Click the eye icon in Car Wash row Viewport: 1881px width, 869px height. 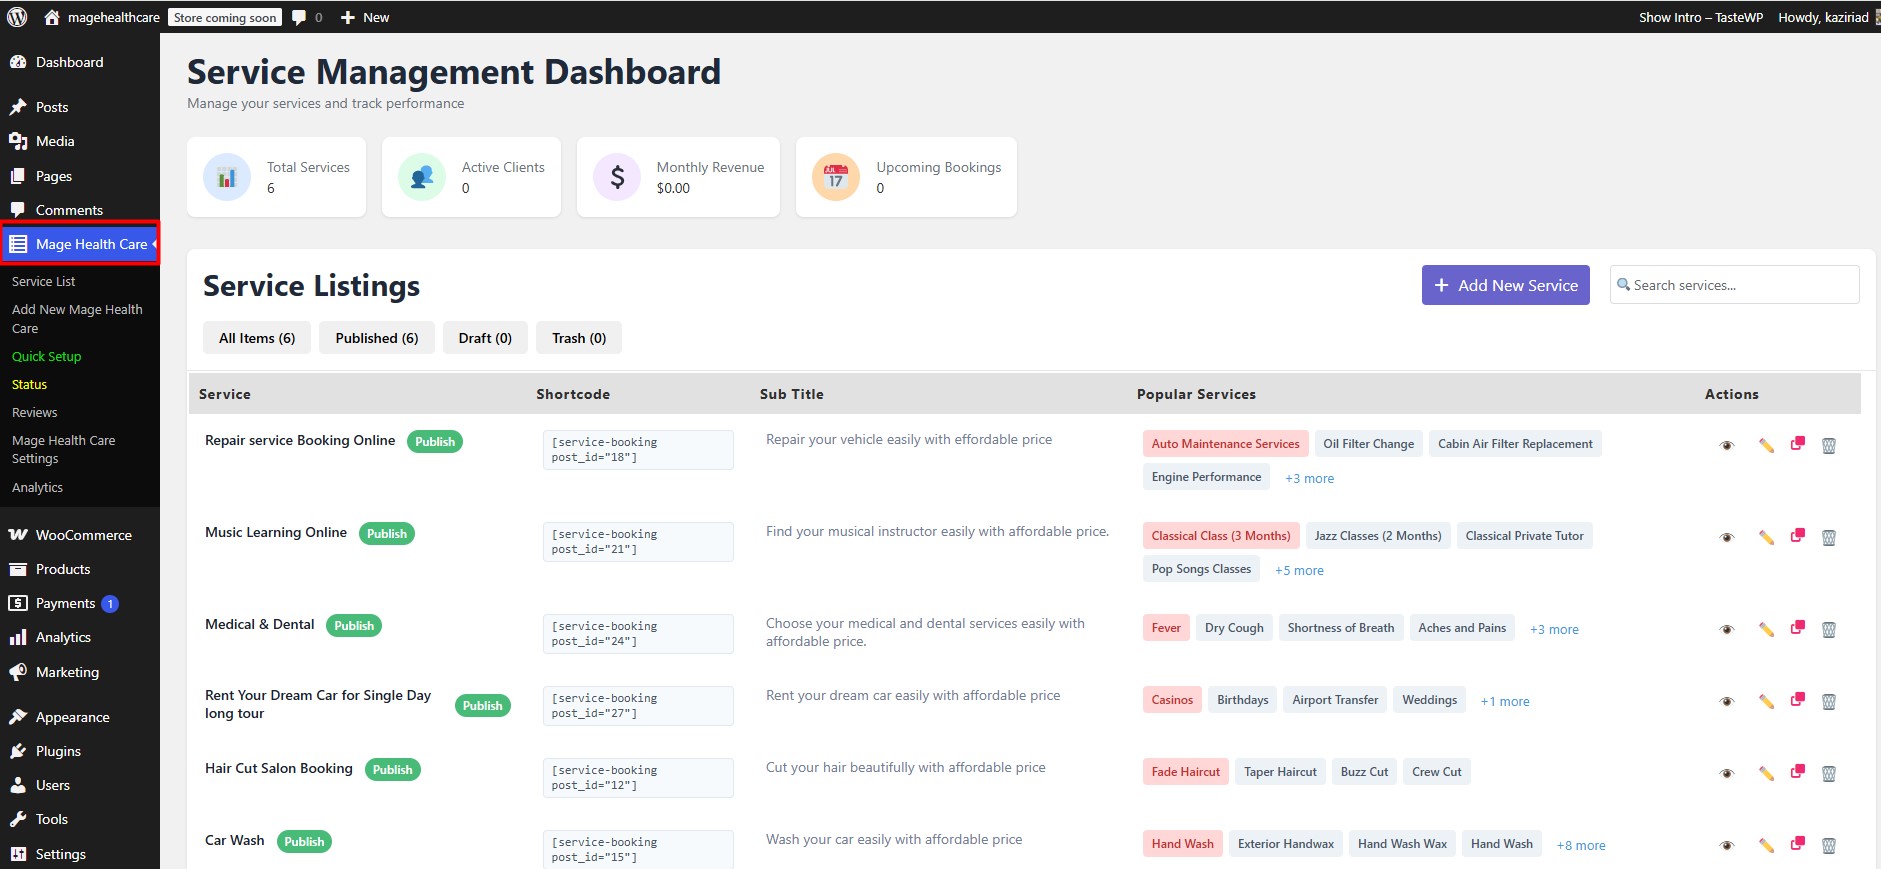click(1726, 845)
